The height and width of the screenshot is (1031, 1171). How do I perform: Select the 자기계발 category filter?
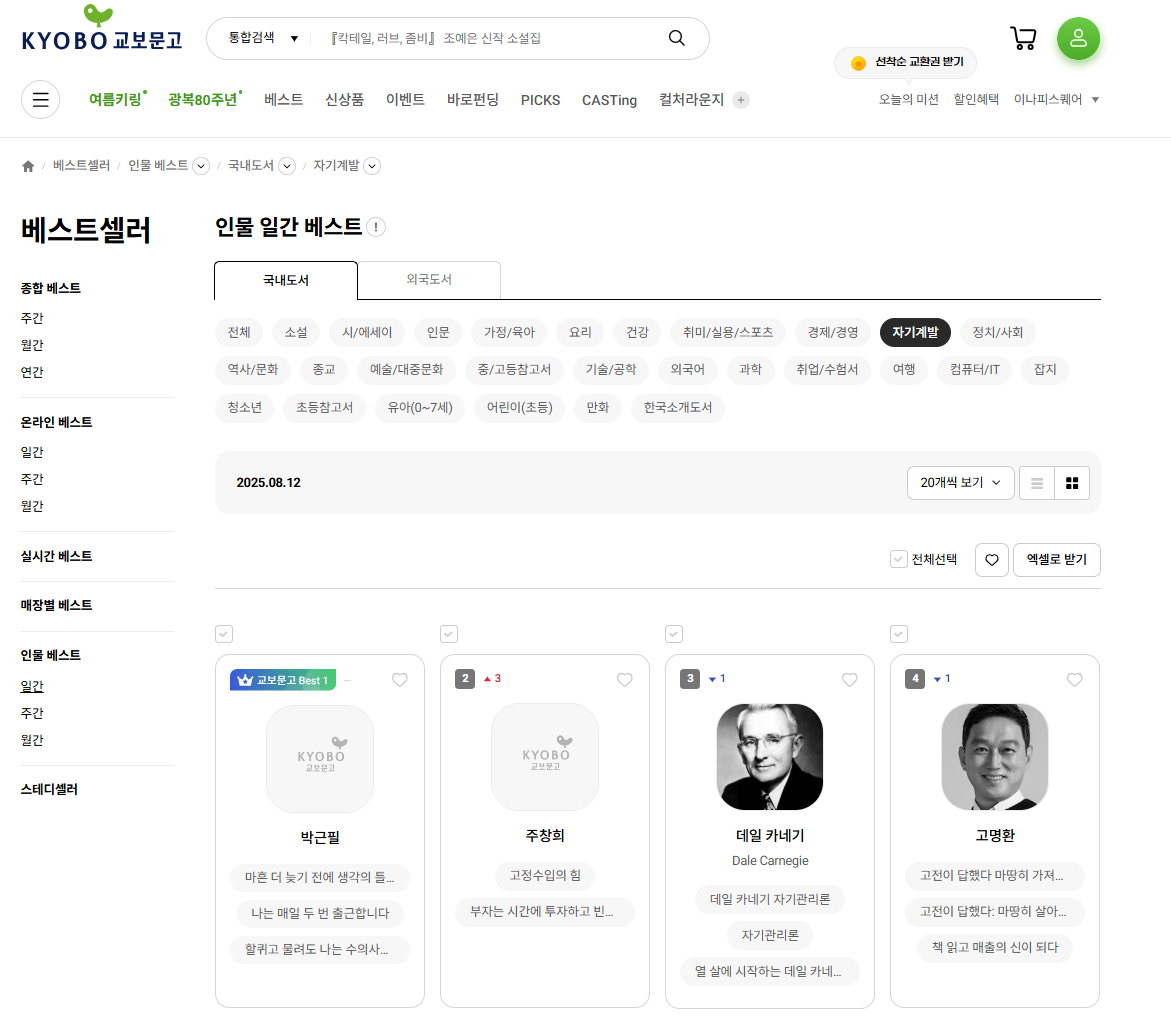tap(913, 332)
